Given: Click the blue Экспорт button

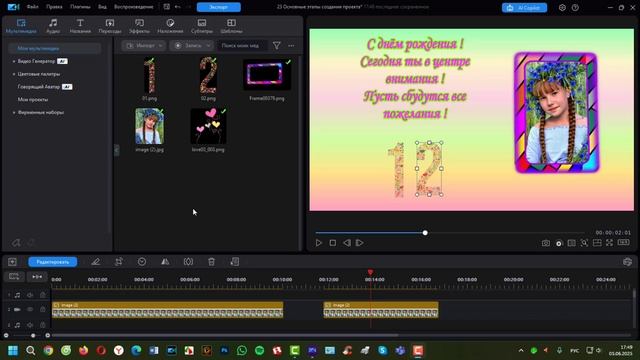Looking at the screenshot, I should 219,7.
